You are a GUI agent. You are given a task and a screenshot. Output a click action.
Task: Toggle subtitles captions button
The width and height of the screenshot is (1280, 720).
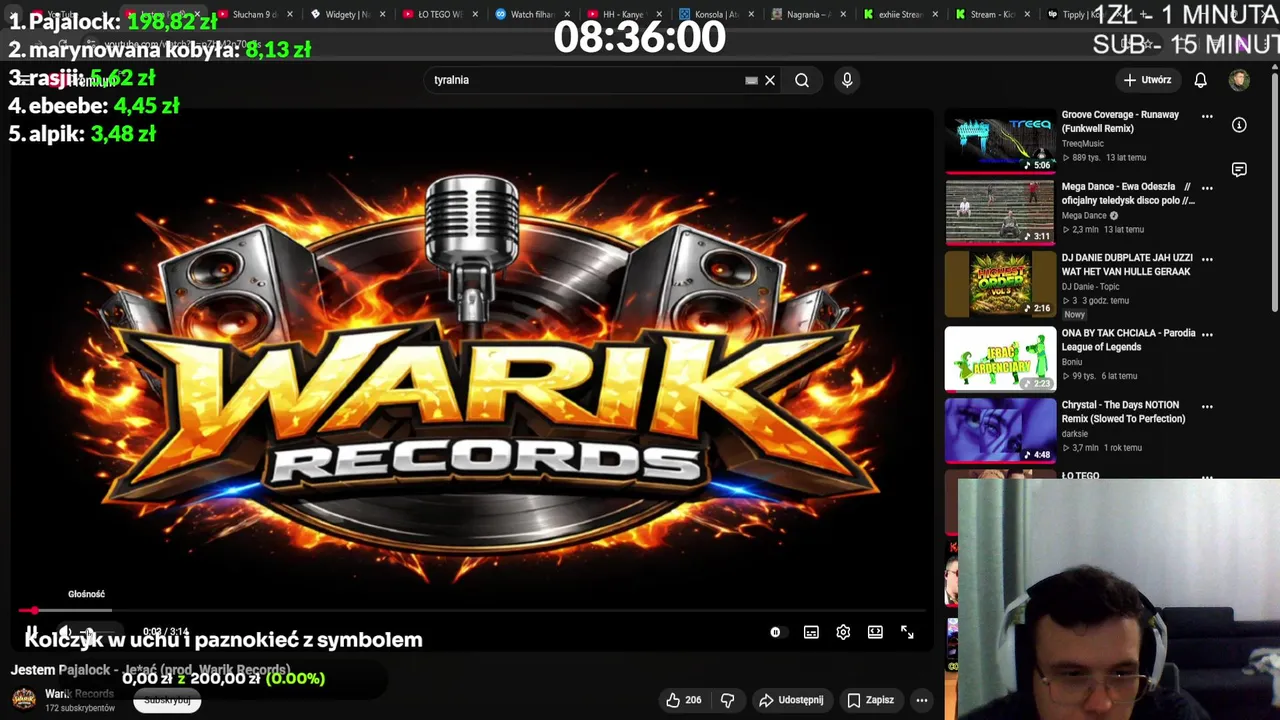click(x=811, y=632)
